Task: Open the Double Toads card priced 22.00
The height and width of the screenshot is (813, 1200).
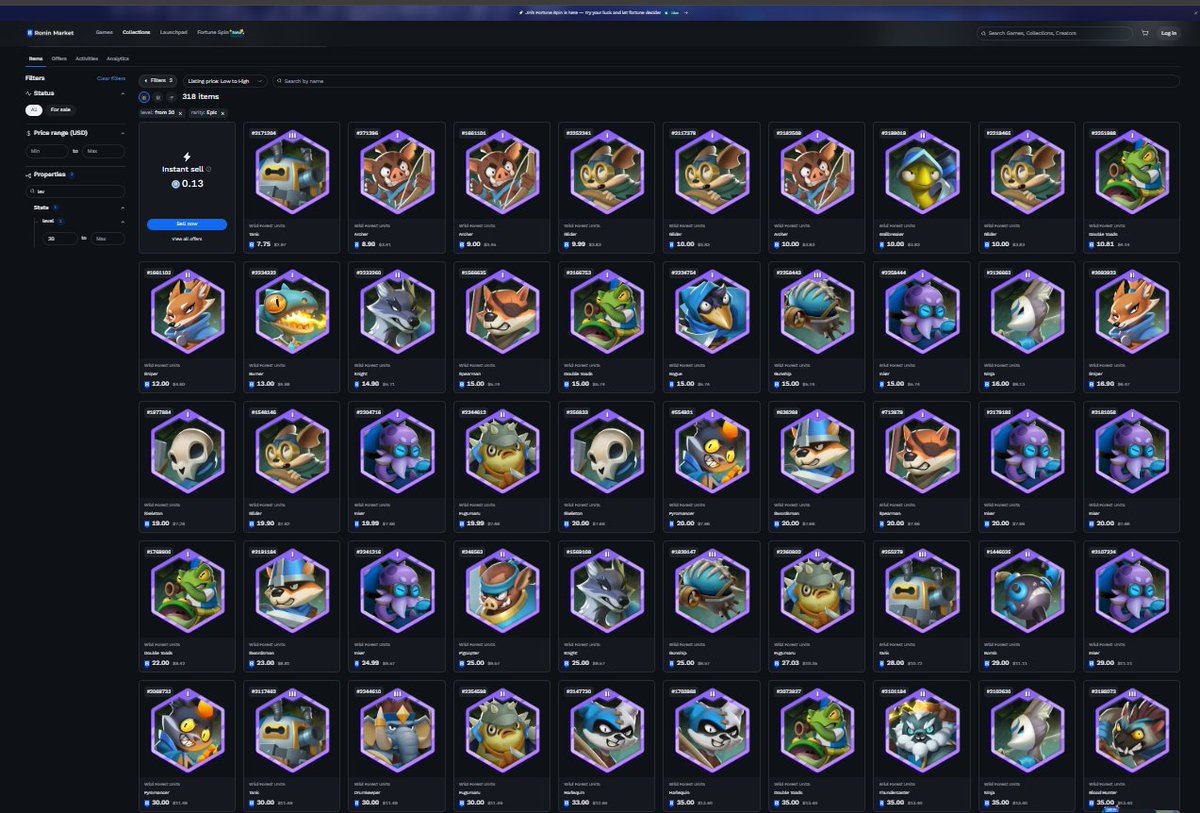Action: 187,607
